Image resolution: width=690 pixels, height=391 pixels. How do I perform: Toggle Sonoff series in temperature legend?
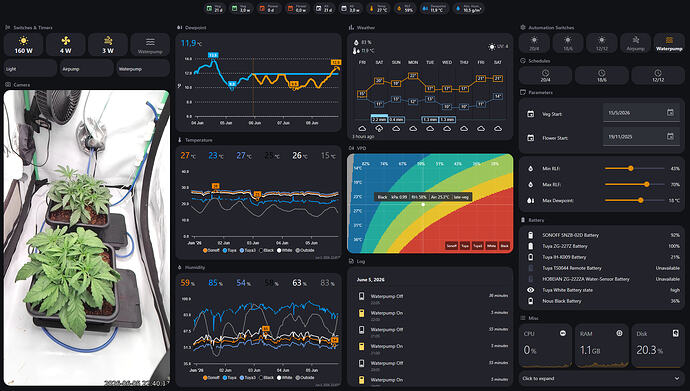tap(211, 250)
